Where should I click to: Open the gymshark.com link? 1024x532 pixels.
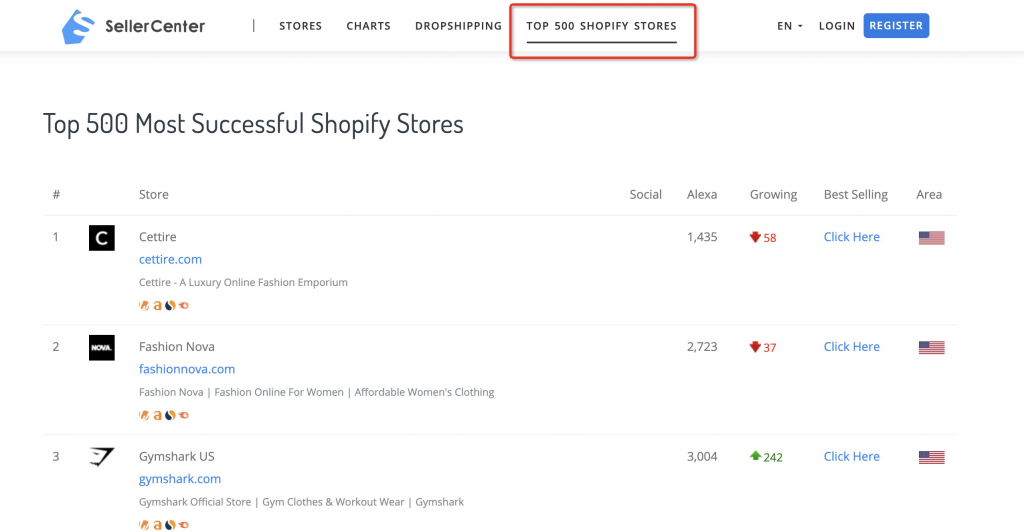[180, 478]
